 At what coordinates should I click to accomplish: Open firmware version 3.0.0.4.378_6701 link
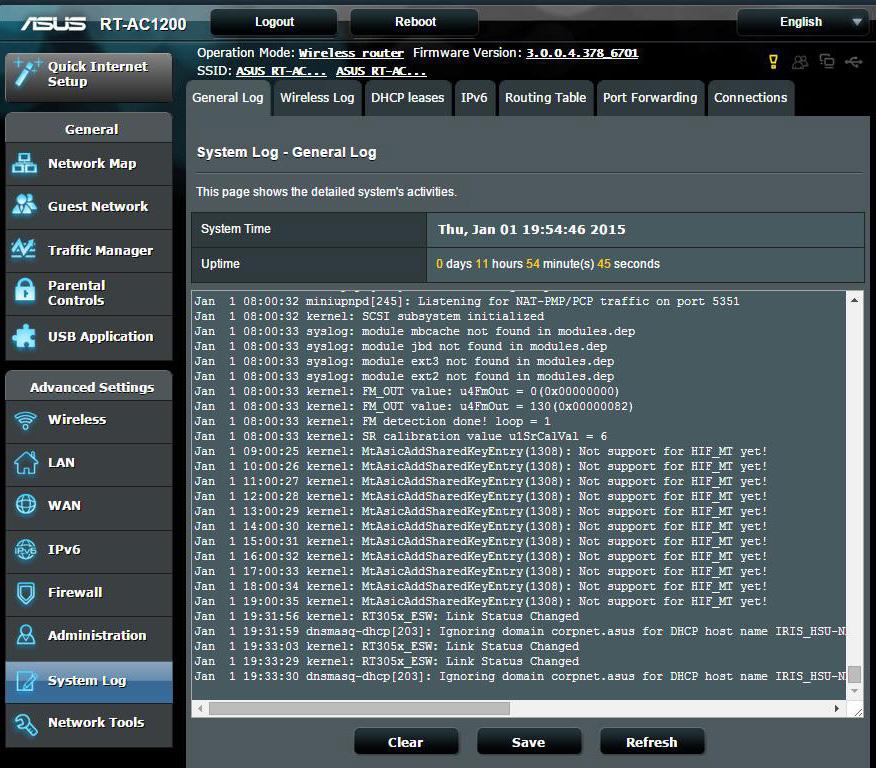coord(582,53)
